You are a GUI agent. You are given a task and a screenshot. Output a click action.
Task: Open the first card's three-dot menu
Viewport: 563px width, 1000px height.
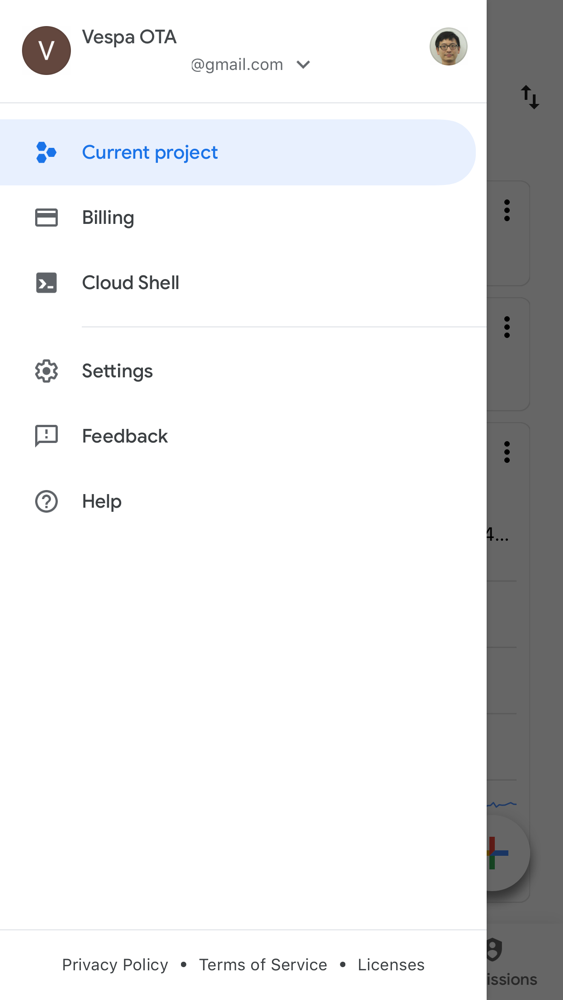point(507,210)
